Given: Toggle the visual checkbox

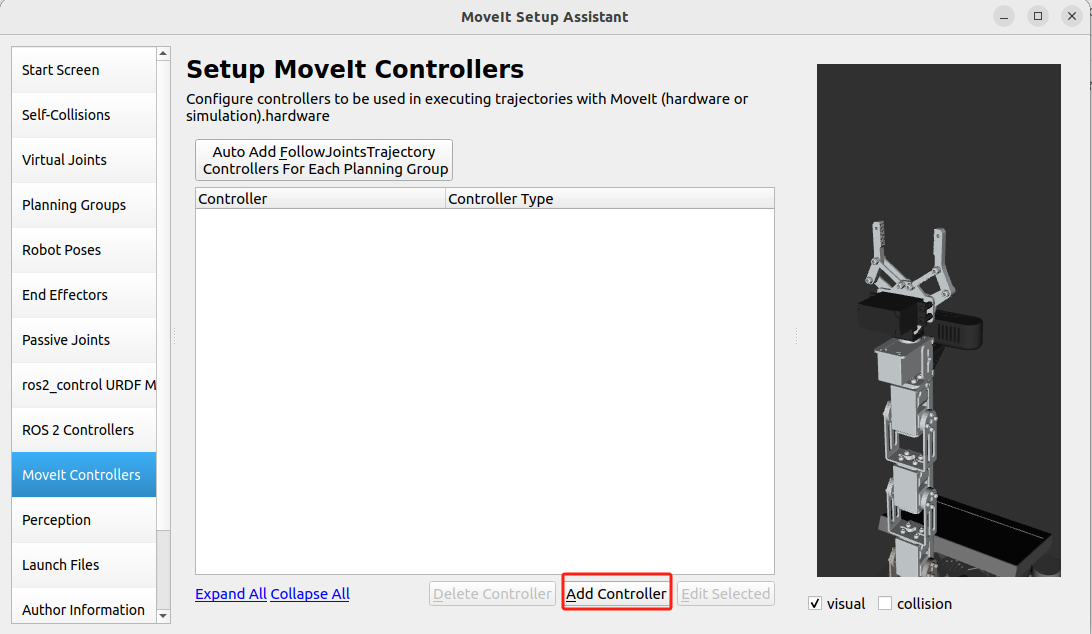Looking at the screenshot, I should 815,603.
